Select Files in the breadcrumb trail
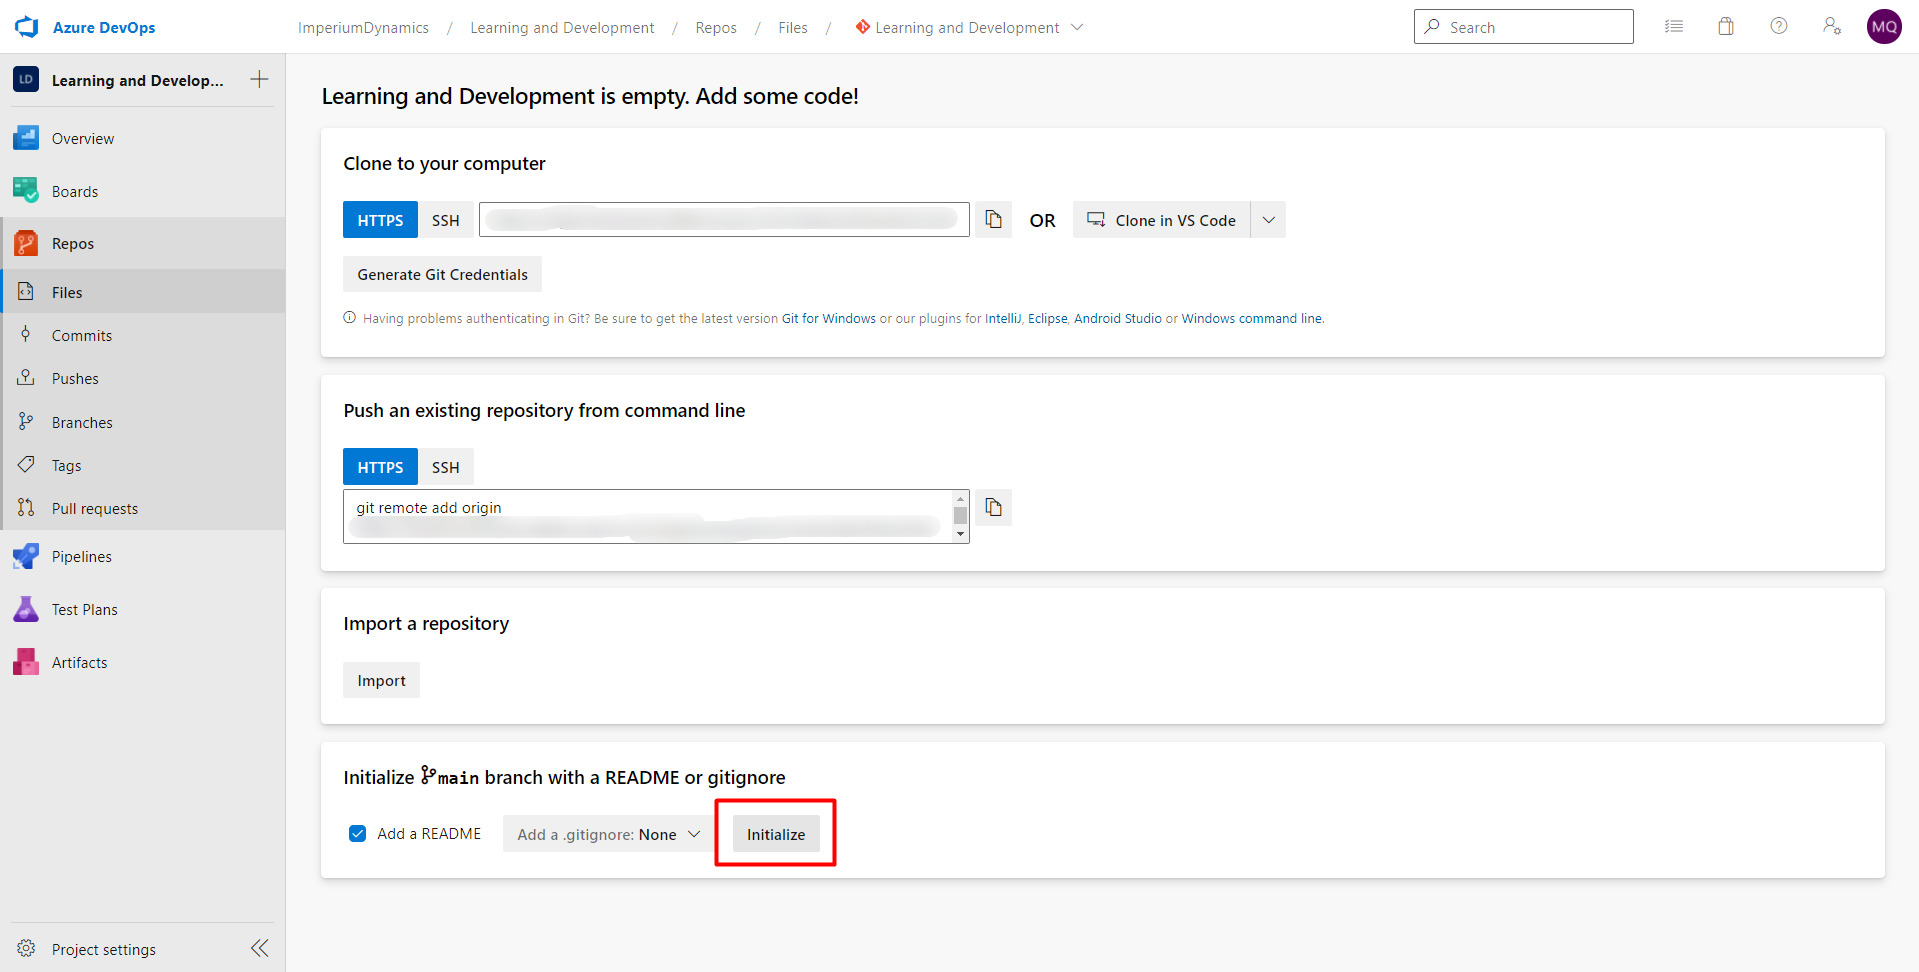 [x=793, y=27]
